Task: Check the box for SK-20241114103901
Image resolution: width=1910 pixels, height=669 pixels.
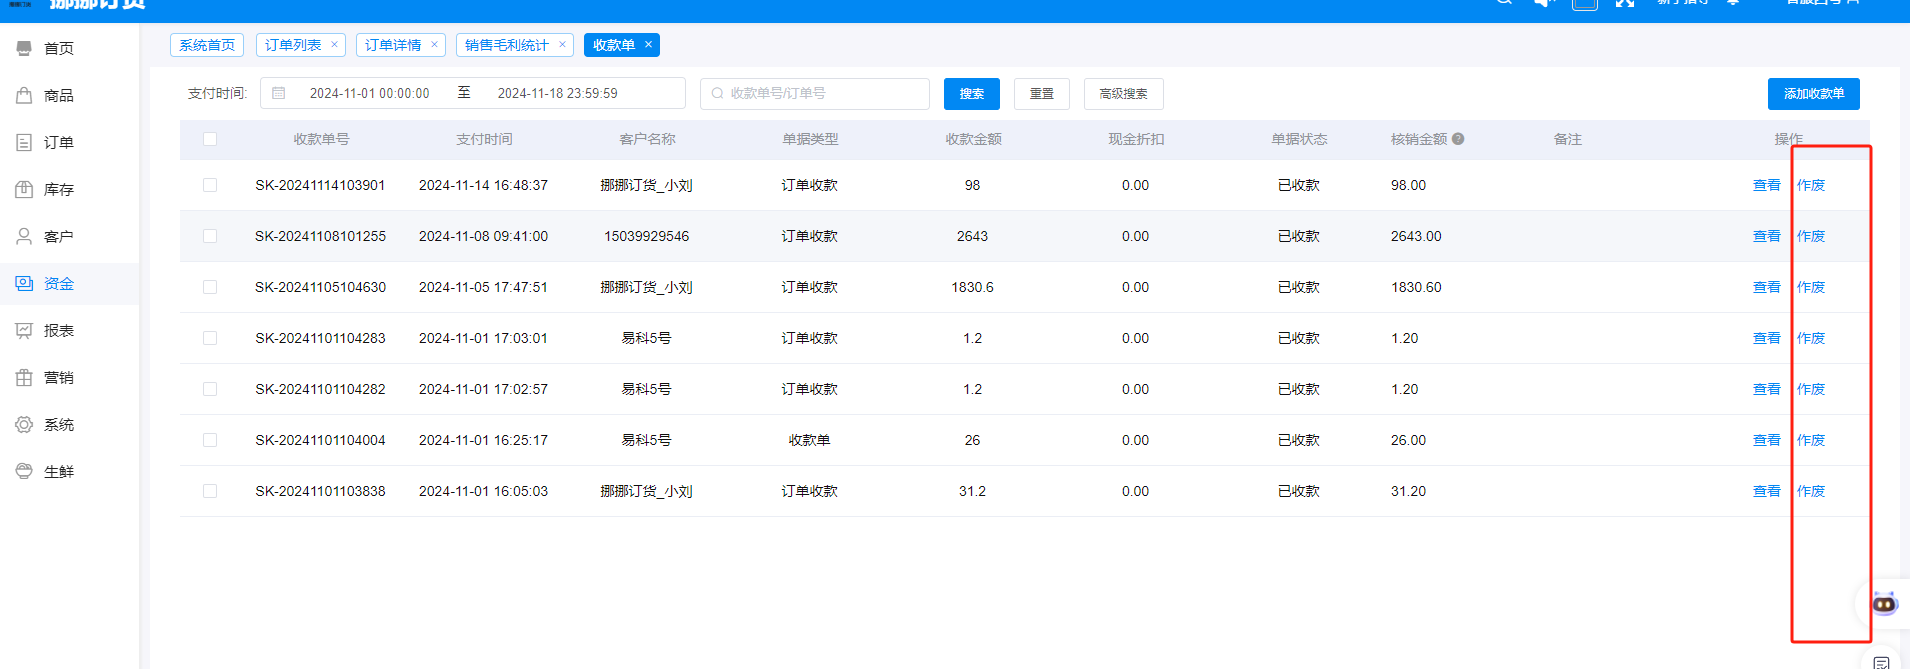Action: coord(210,185)
